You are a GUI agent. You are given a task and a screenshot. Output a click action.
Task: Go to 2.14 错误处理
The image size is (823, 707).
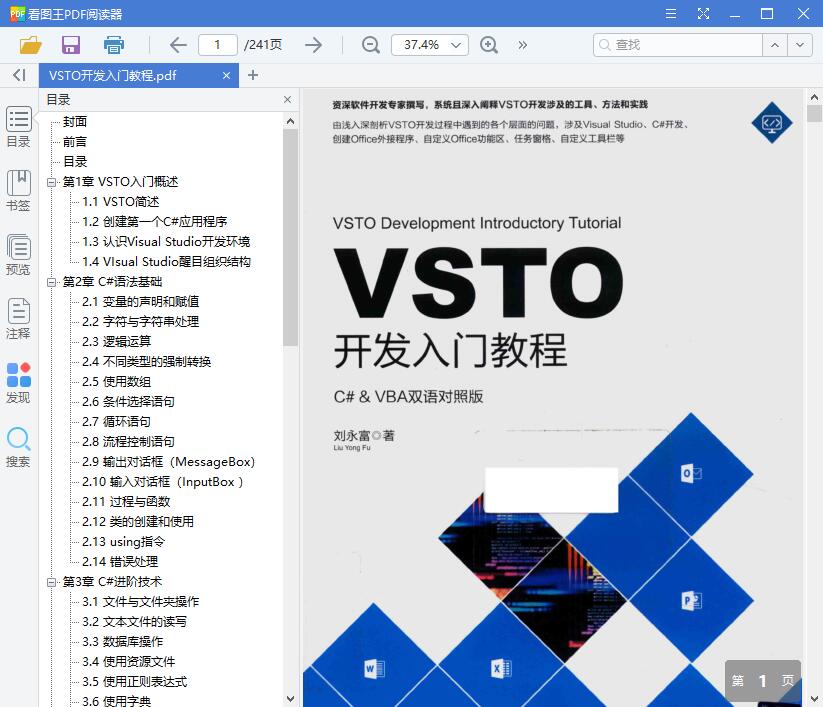[x=120, y=562]
